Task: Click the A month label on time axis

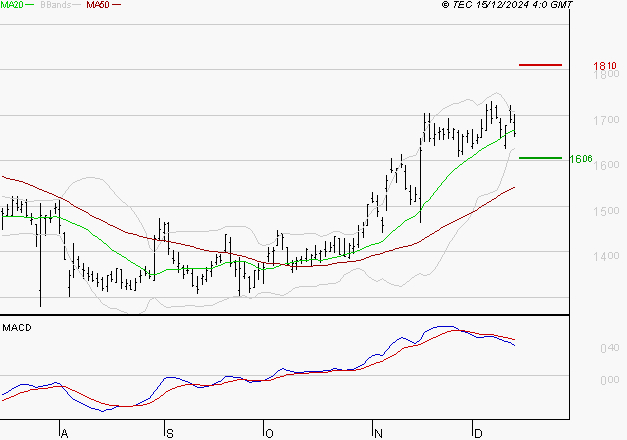Action: click(64, 434)
